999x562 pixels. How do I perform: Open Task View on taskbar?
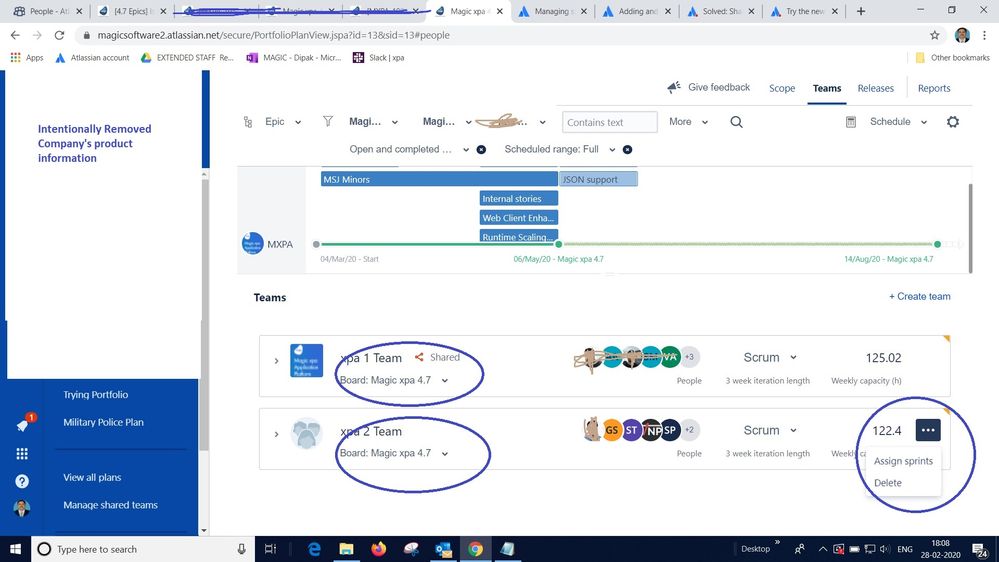[270, 549]
